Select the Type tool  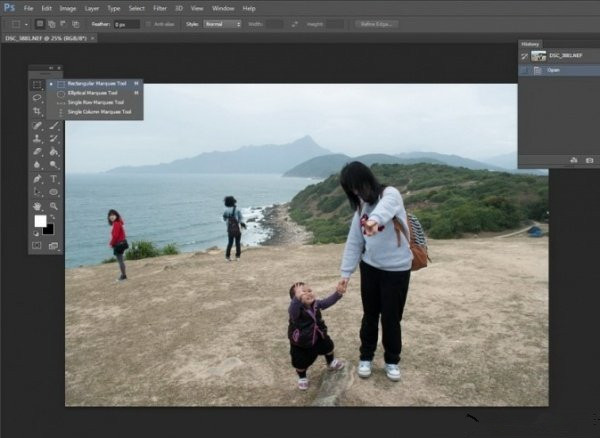[x=54, y=179]
